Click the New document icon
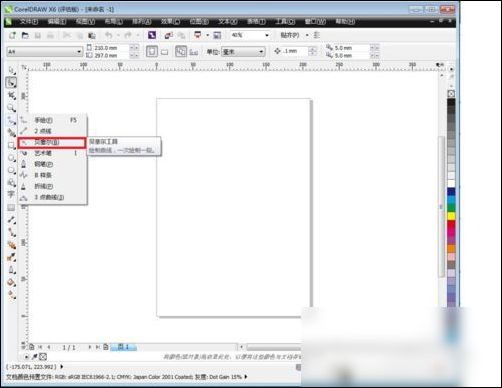 pyautogui.click(x=12, y=35)
